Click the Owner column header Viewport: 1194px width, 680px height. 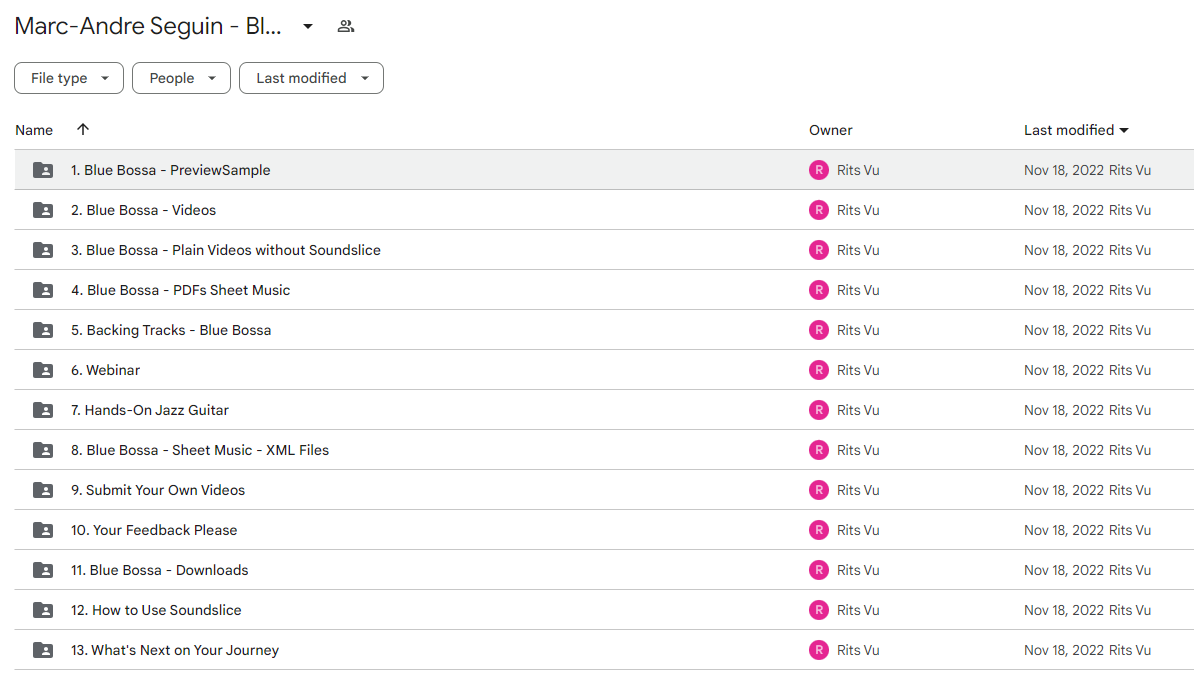click(x=831, y=130)
